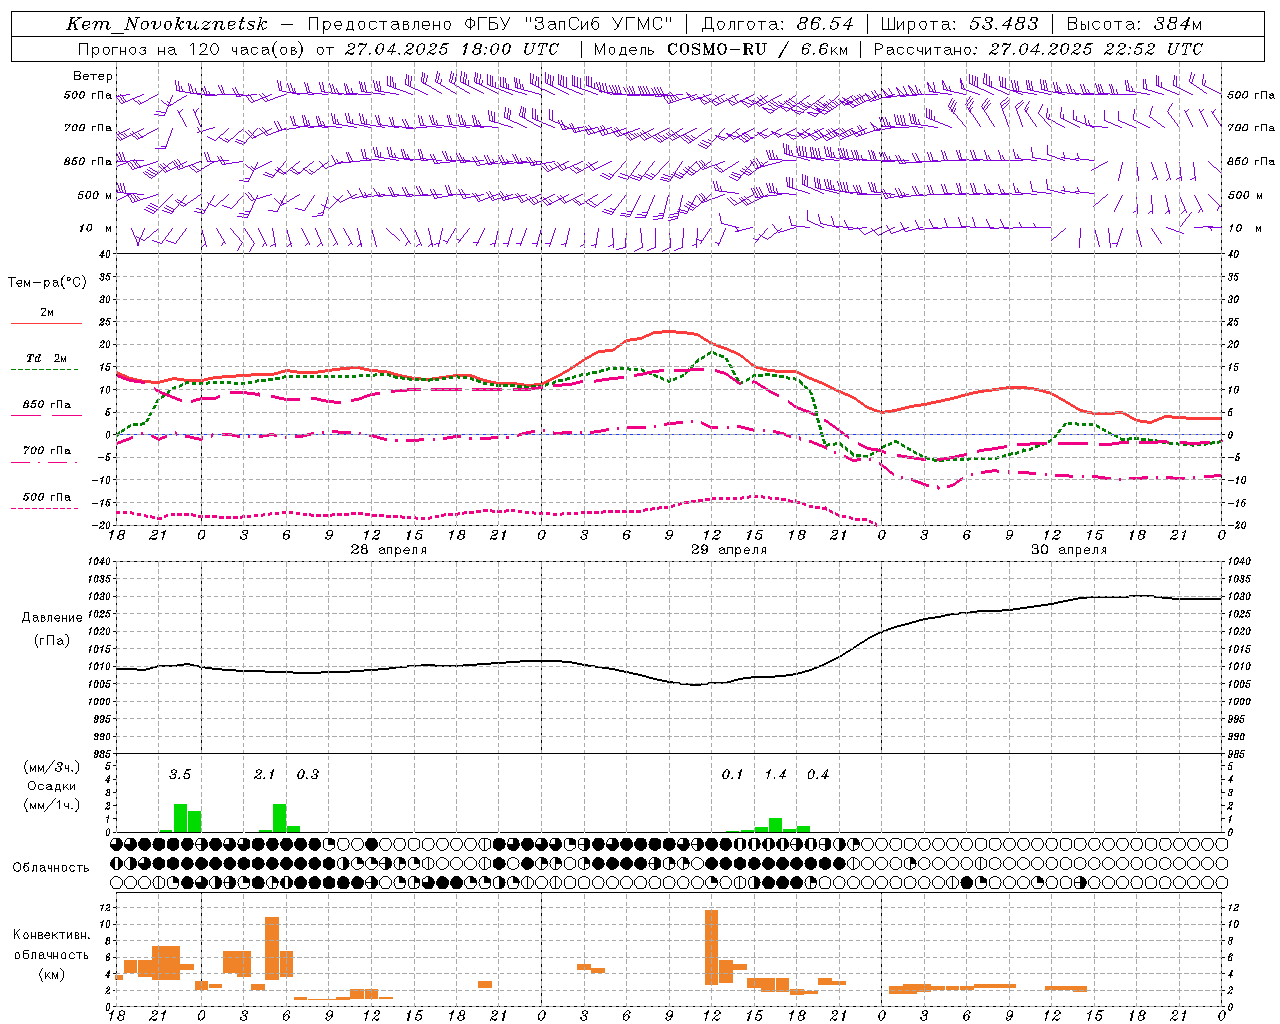The image size is (1280, 1024).
Task: Click the 0.3 precipitation total value
Action: [308, 775]
